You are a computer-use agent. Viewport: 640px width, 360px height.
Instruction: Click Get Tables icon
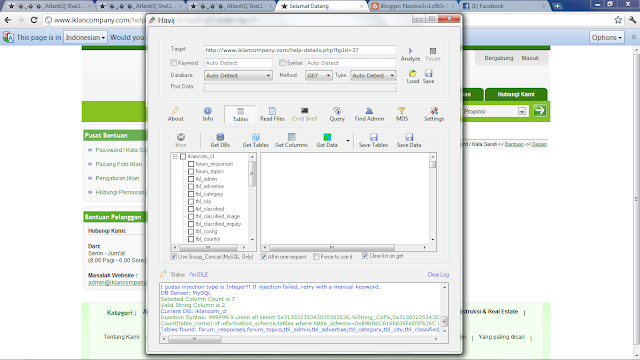256,140
